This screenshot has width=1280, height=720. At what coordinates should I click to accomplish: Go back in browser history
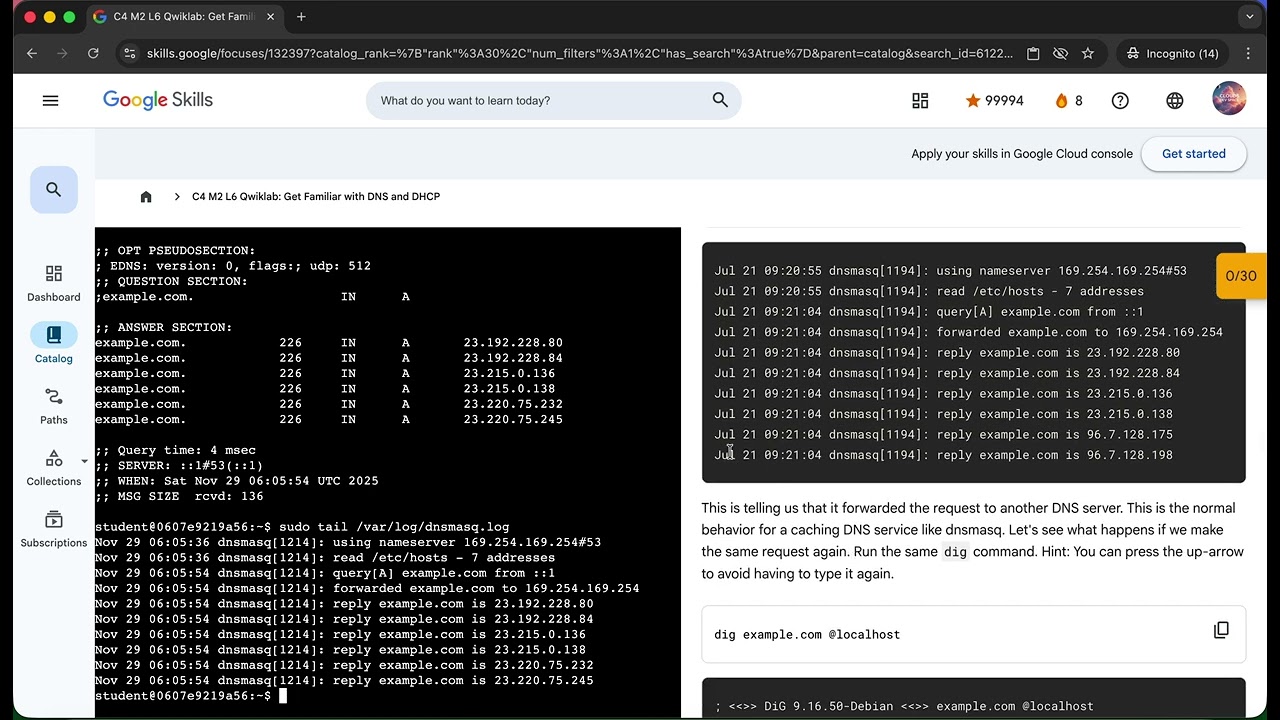pyautogui.click(x=32, y=53)
